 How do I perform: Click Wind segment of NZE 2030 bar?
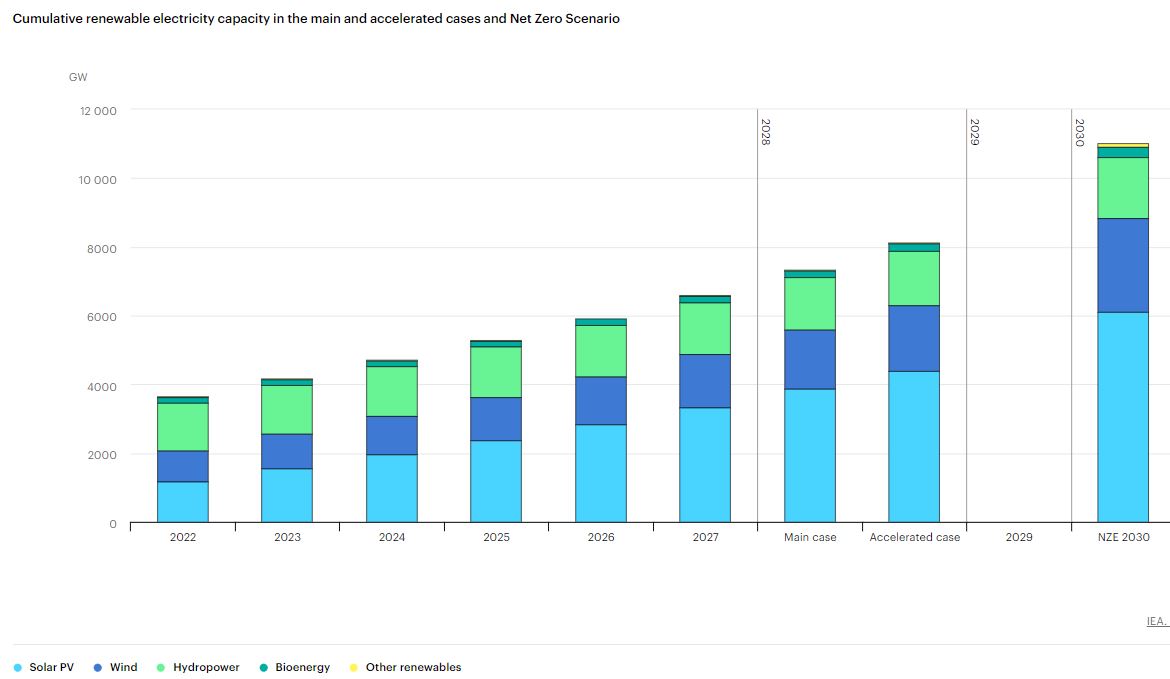tap(1122, 265)
